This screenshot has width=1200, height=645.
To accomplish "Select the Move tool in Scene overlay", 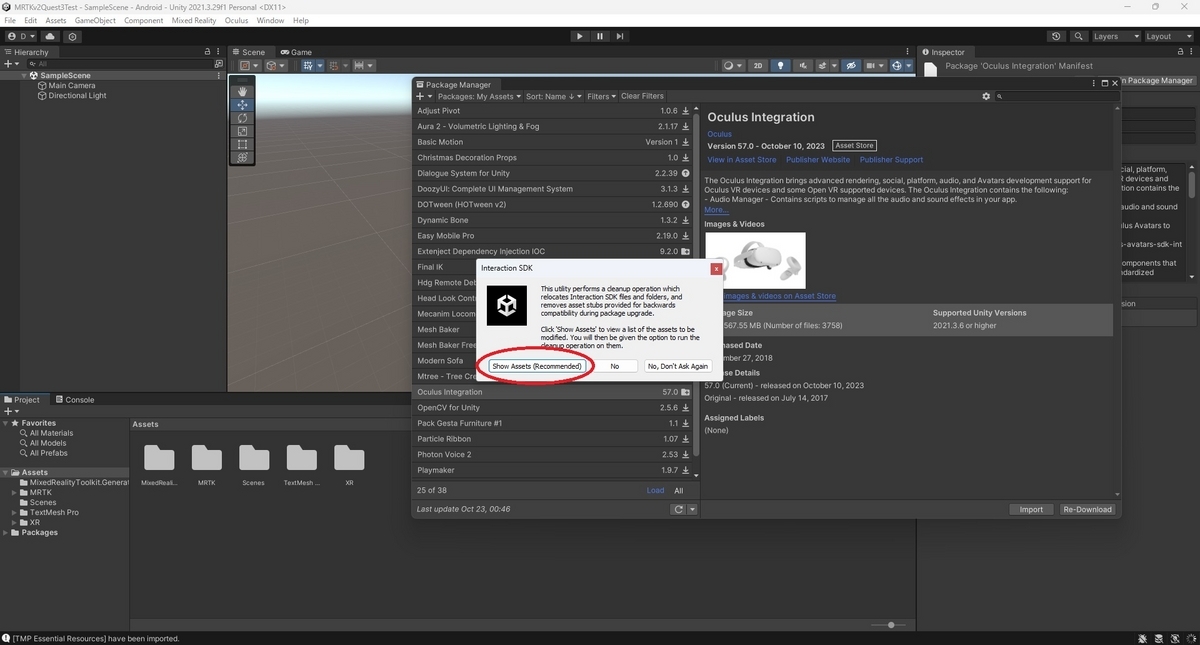I will 242,105.
